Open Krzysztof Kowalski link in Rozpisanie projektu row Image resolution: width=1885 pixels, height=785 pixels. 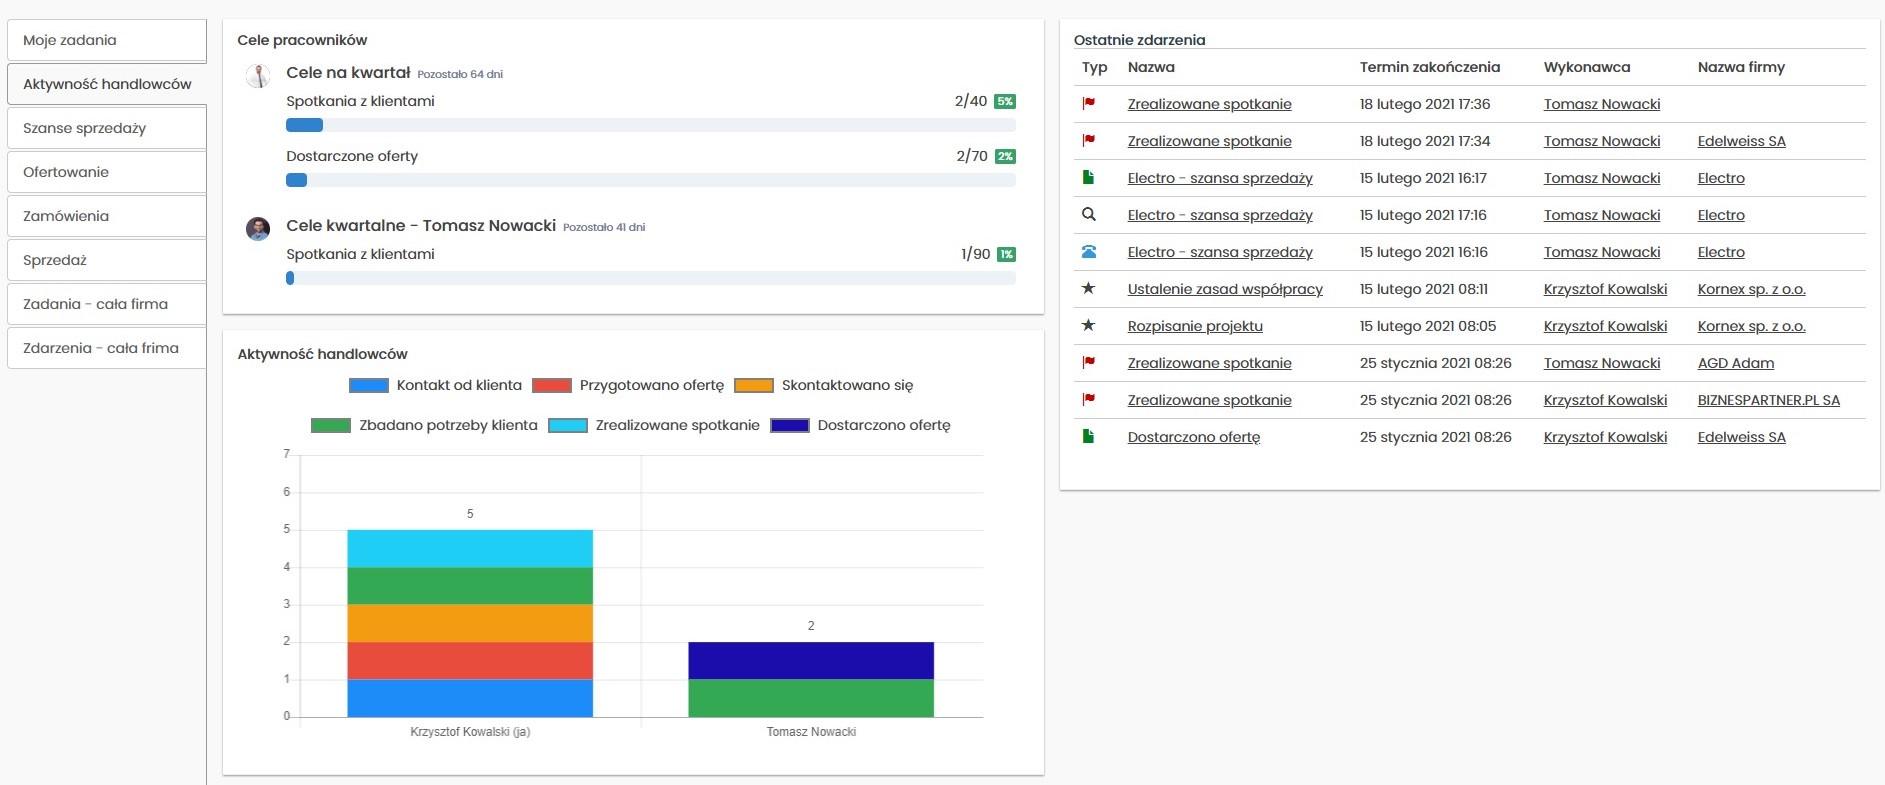(1605, 326)
